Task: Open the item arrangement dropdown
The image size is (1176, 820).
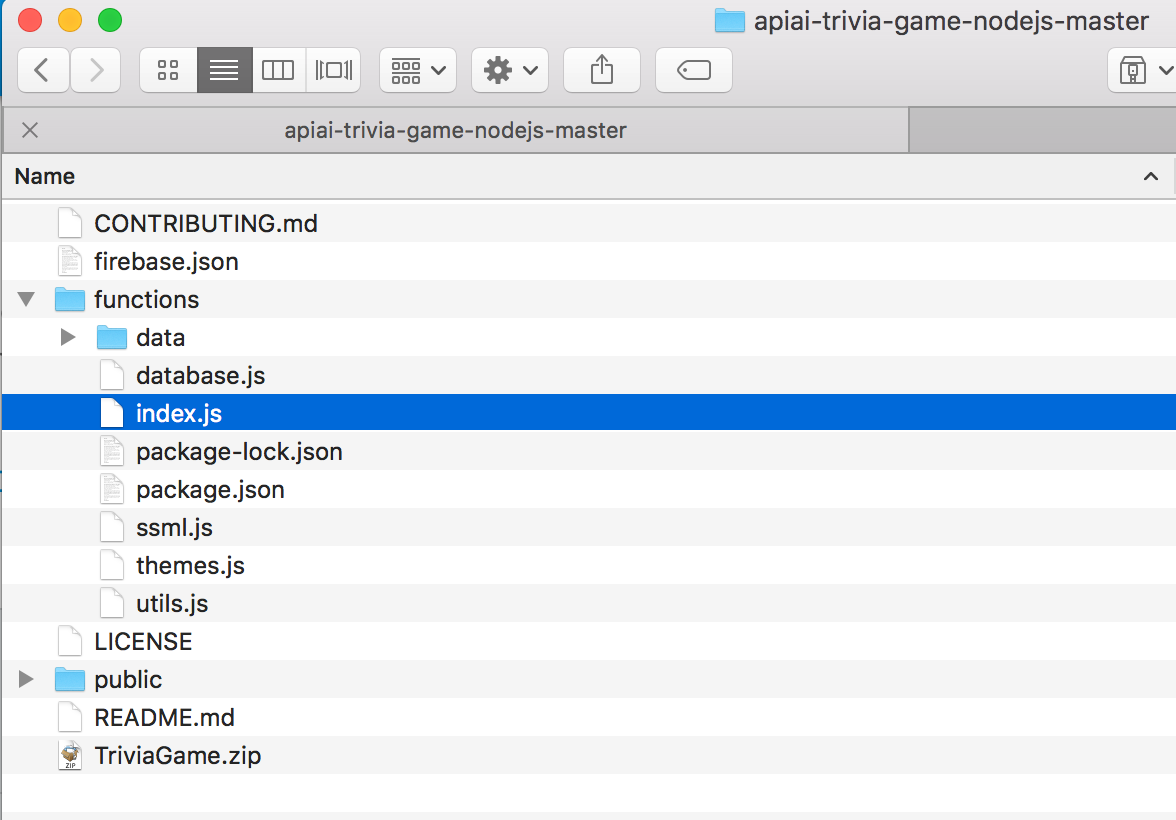Action: coord(418,71)
